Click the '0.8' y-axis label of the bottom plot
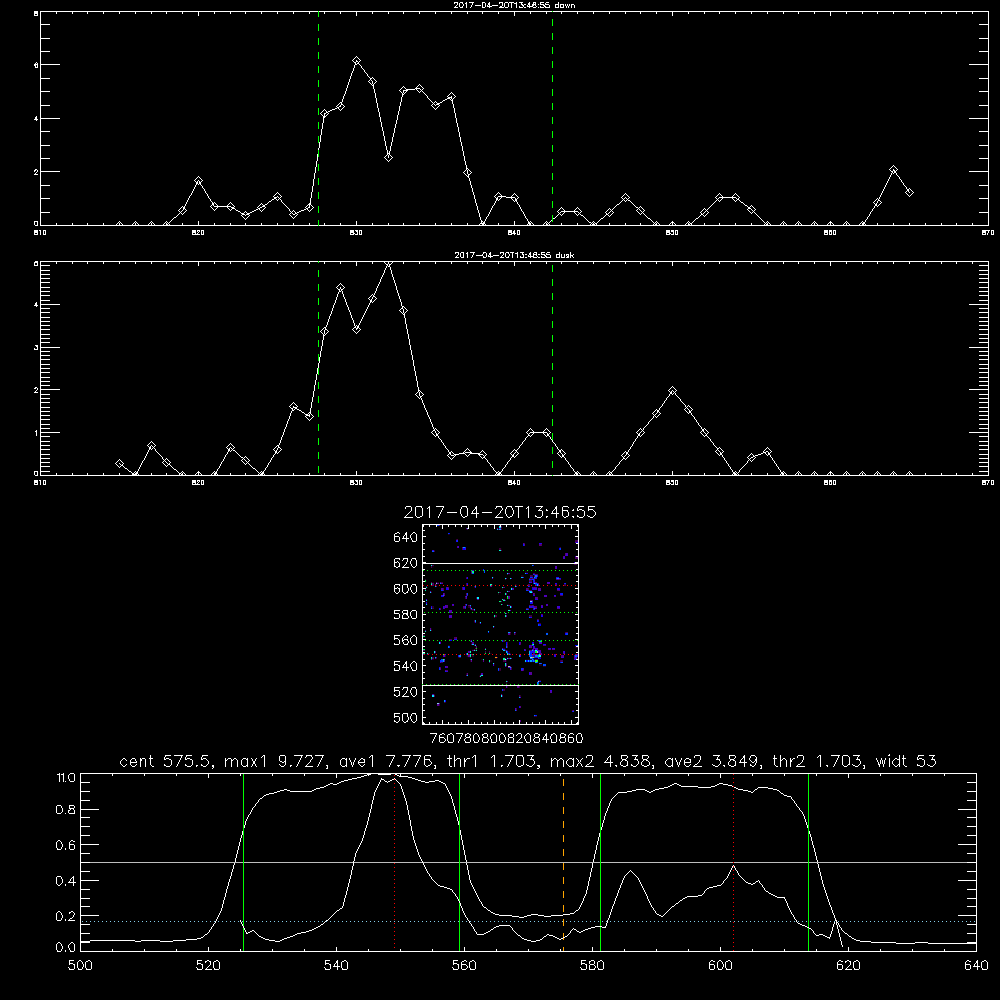The image size is (1000, 1000). tap(66, 810)
